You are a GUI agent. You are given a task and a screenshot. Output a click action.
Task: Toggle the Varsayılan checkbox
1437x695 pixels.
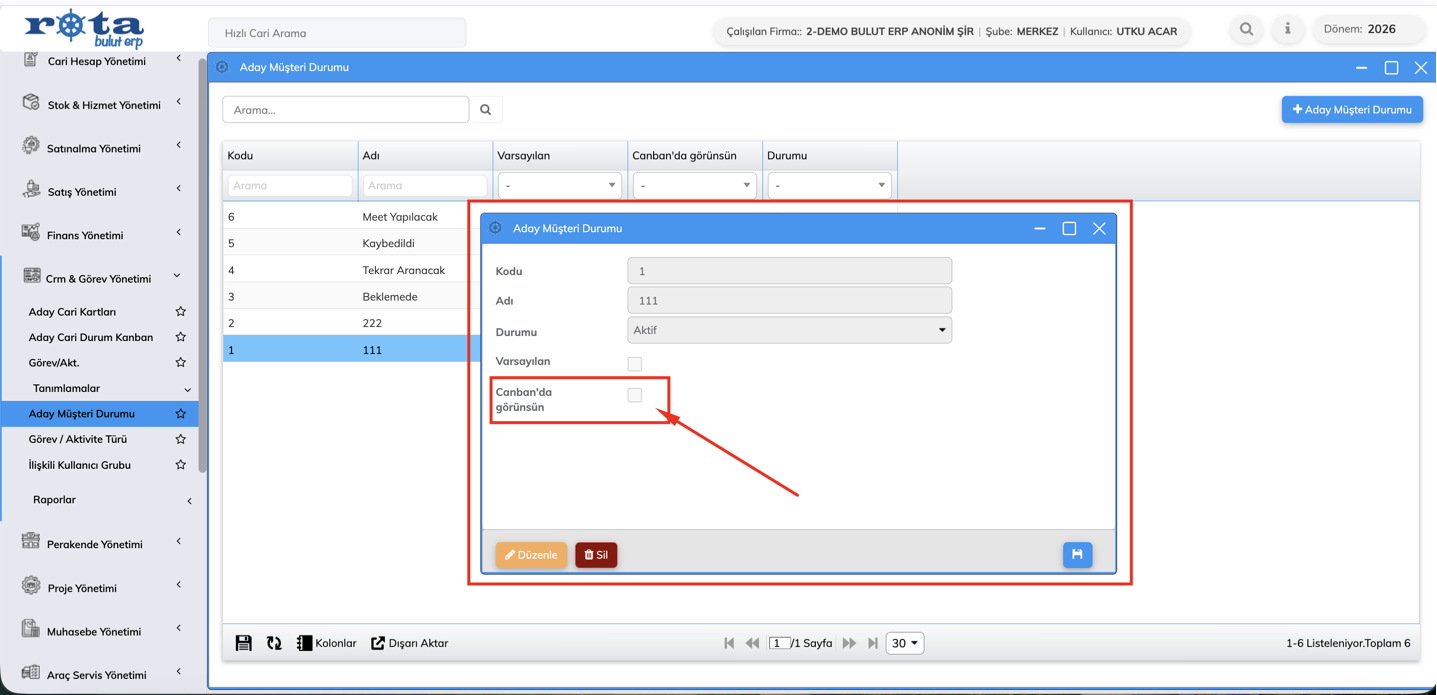pos(635,364)
